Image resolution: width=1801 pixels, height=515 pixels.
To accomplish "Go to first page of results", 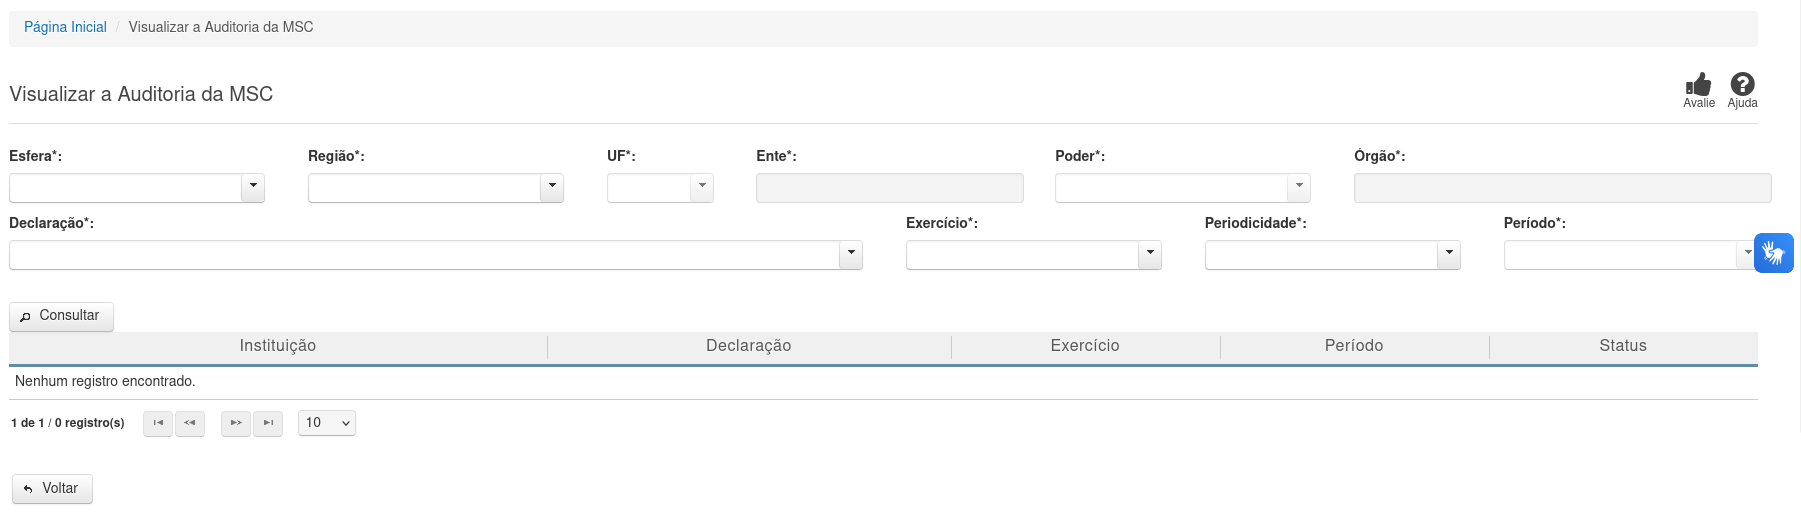I will 158,423.
